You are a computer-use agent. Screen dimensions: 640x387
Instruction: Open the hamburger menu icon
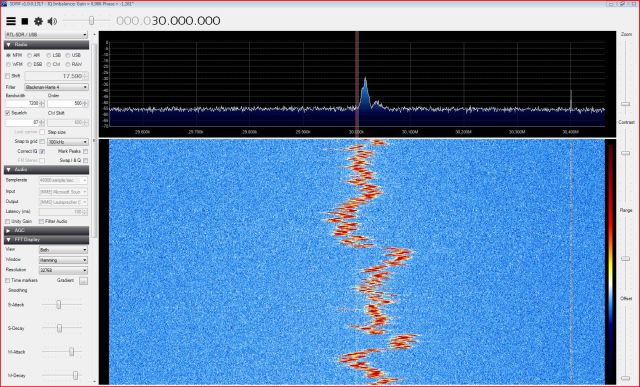11,21
